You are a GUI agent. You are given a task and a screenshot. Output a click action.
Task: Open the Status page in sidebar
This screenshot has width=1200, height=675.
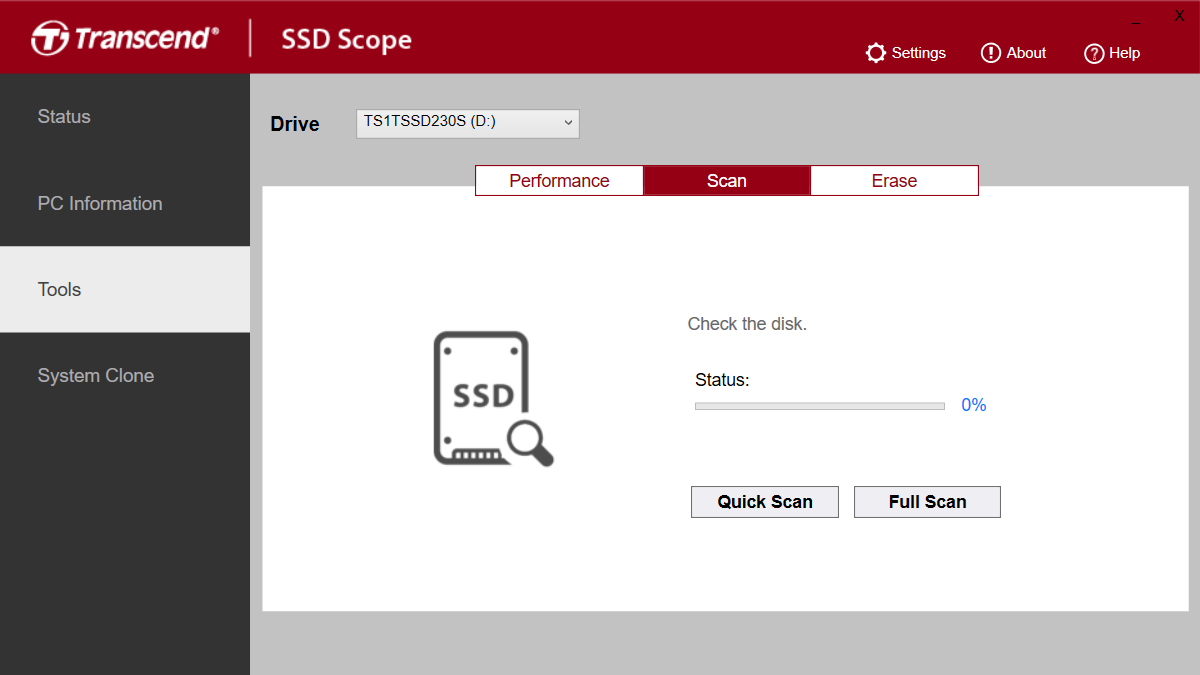[x=125, y=117]
